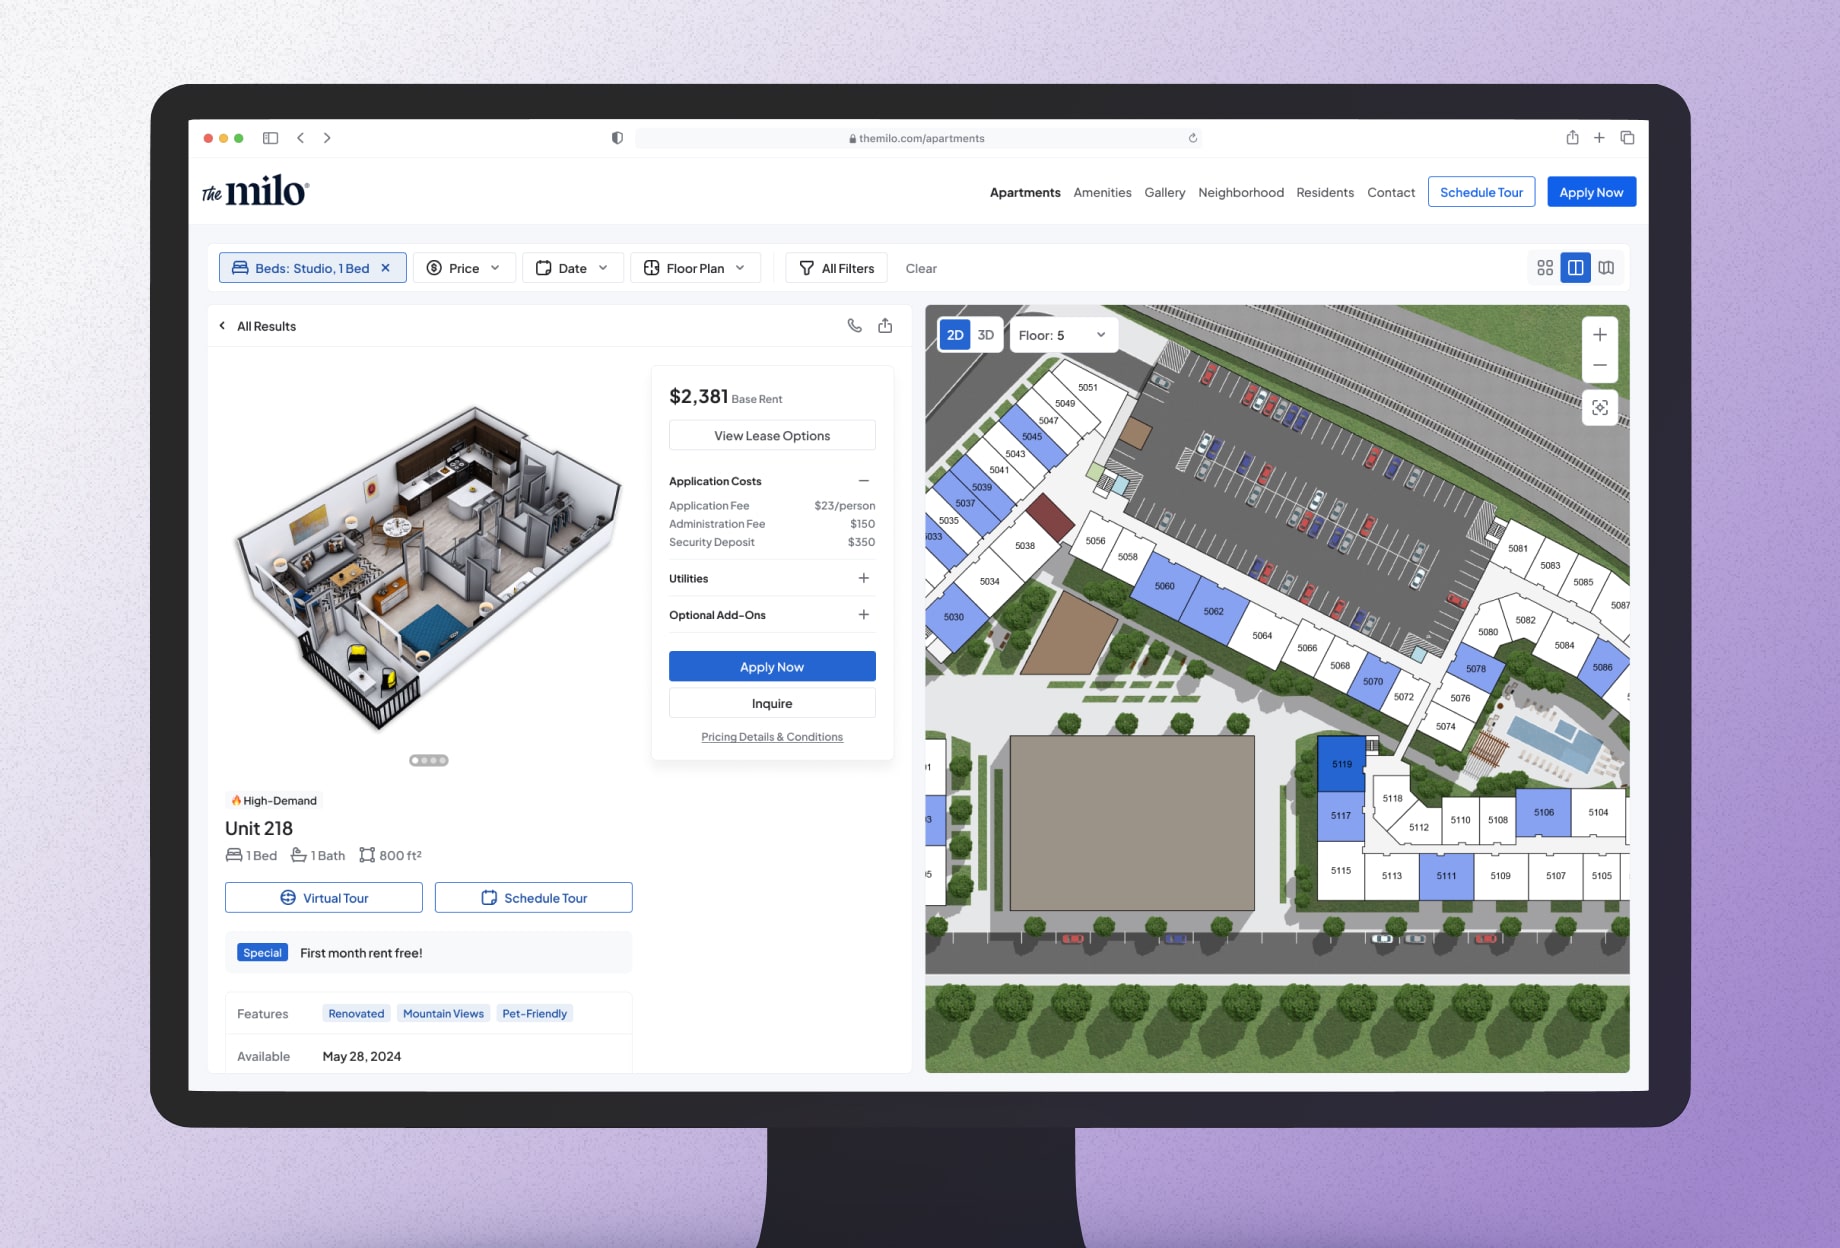The width and height of the screenshot is (1840, 1248).
Task: Click Schedule Tour in the header
Action: [x=1481, y=192]
